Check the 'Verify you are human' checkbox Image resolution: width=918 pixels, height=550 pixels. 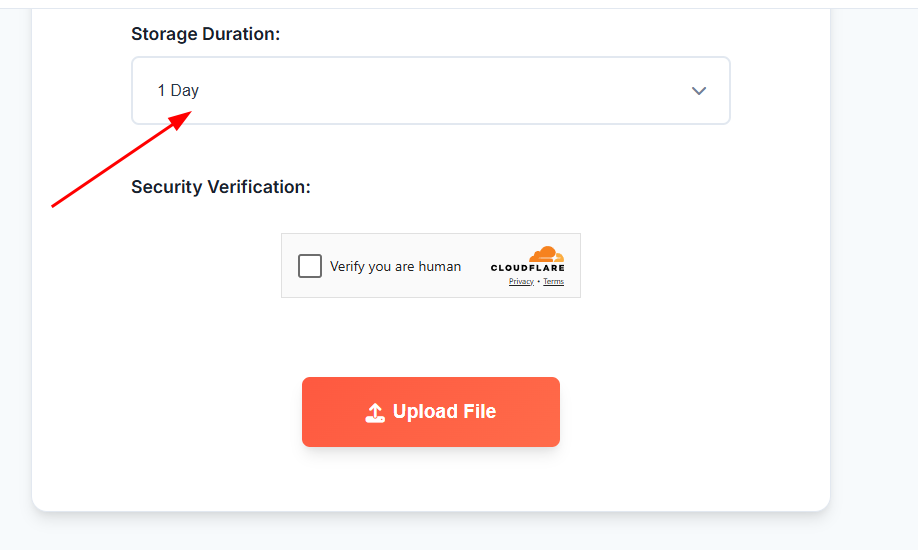coord(310,266)
